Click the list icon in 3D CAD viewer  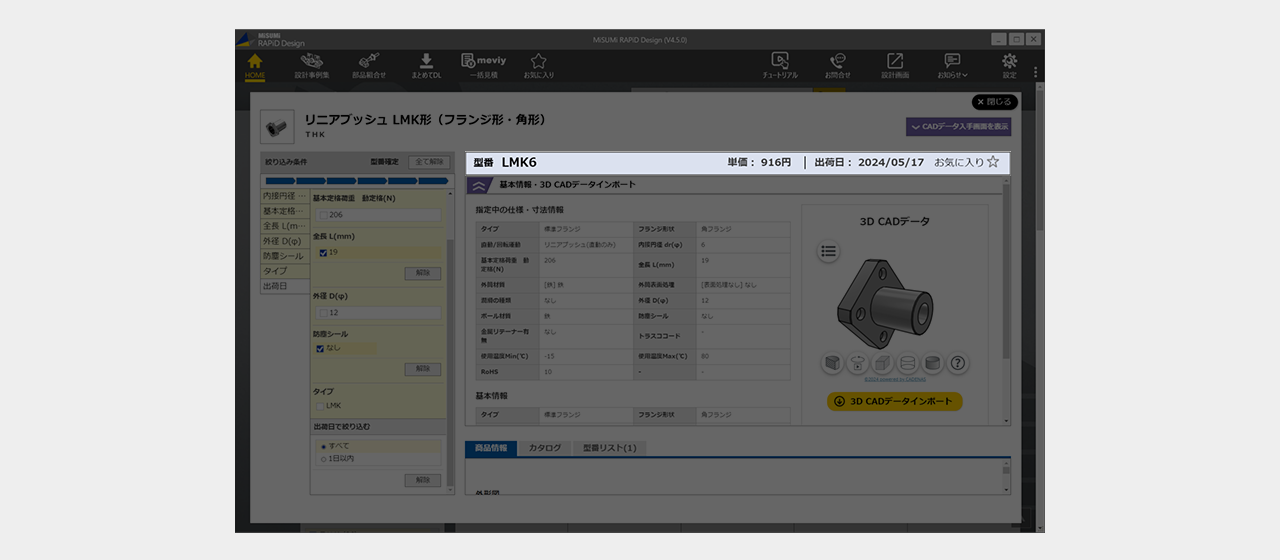click(x=828, y=252)
